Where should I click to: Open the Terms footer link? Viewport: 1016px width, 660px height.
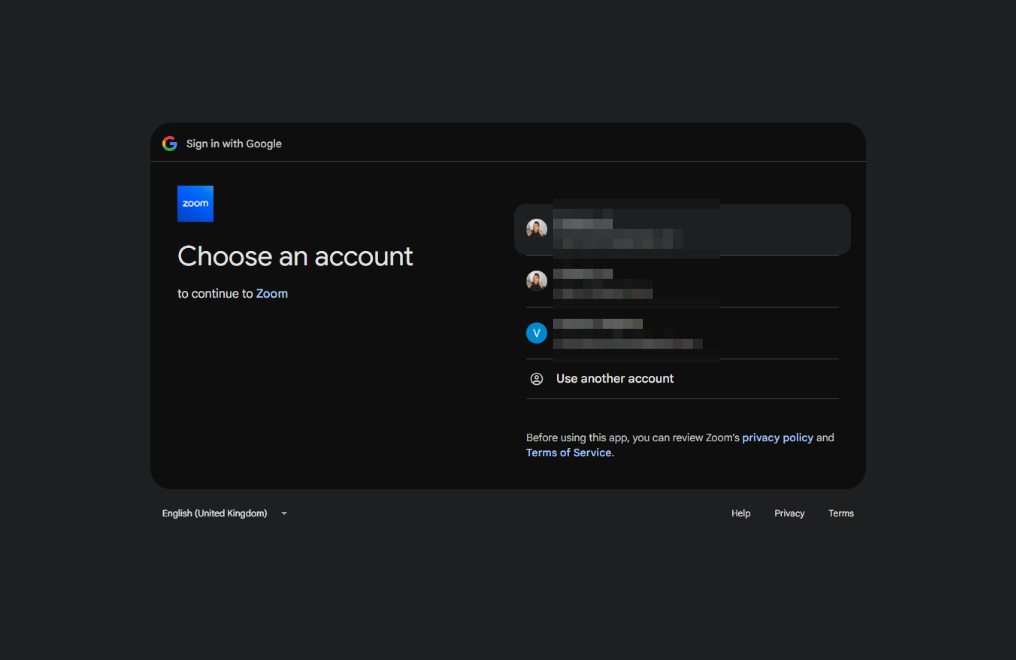840,513
